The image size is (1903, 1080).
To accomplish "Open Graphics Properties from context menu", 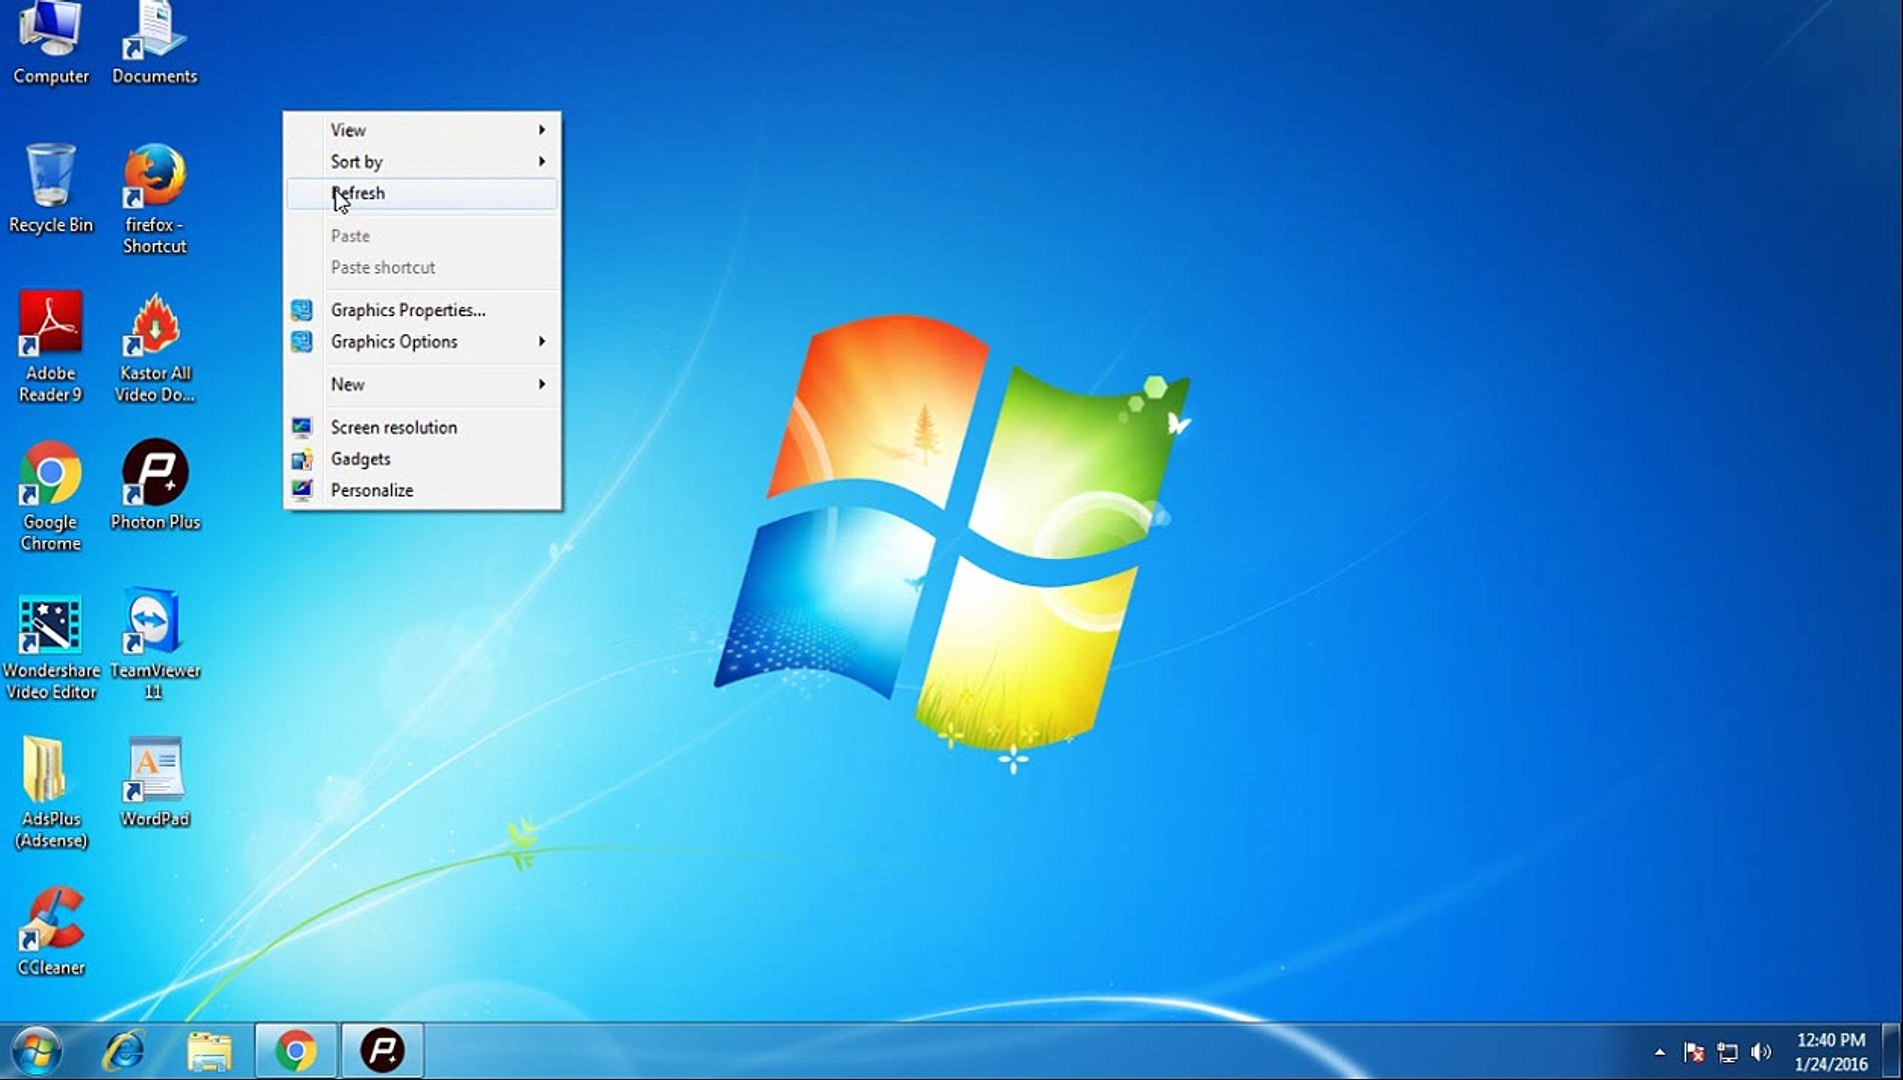I will pos(422,310).
